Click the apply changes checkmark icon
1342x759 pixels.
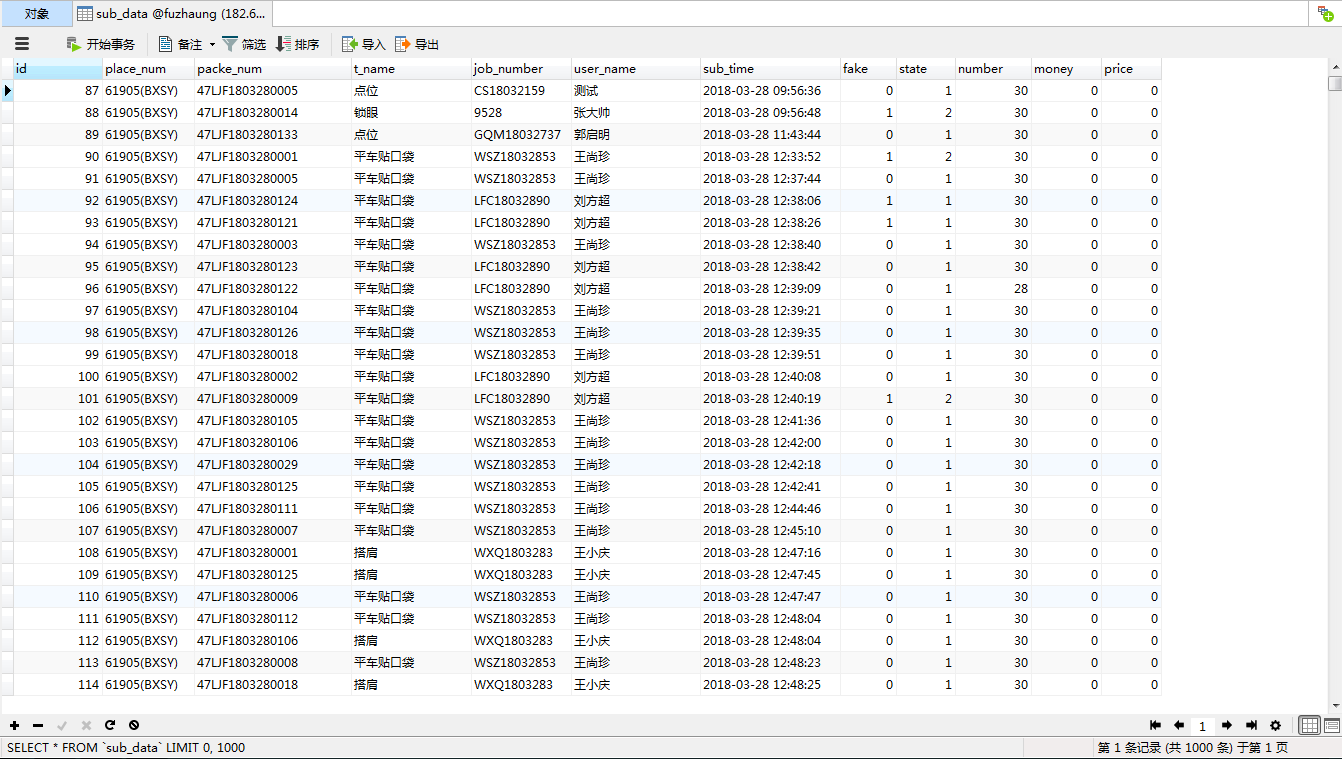pos(62,725)
